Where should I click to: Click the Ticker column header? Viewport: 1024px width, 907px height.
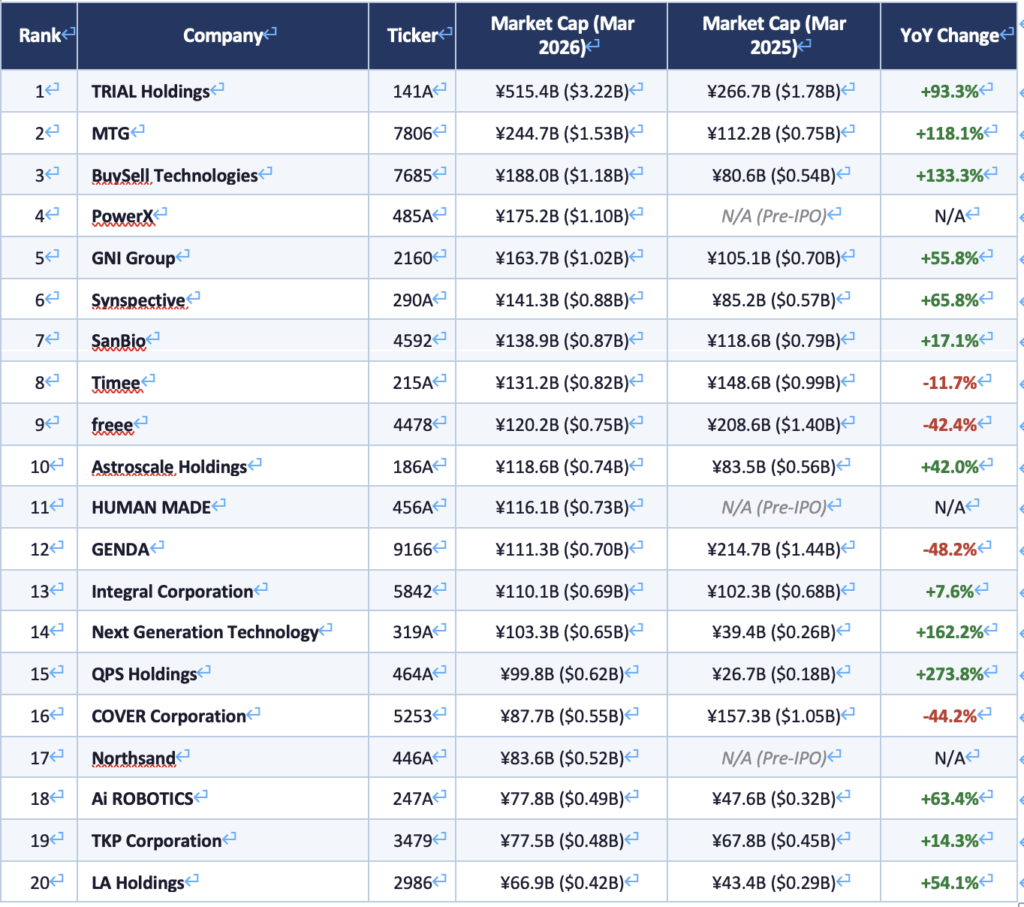(x=412, y=35)
